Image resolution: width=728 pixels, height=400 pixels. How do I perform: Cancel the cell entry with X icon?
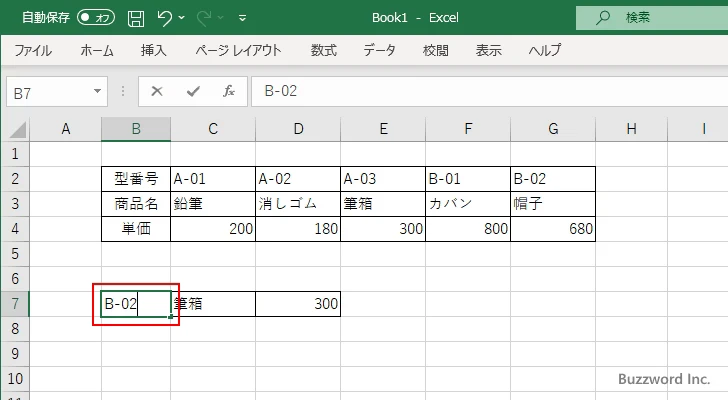(157, 91)
